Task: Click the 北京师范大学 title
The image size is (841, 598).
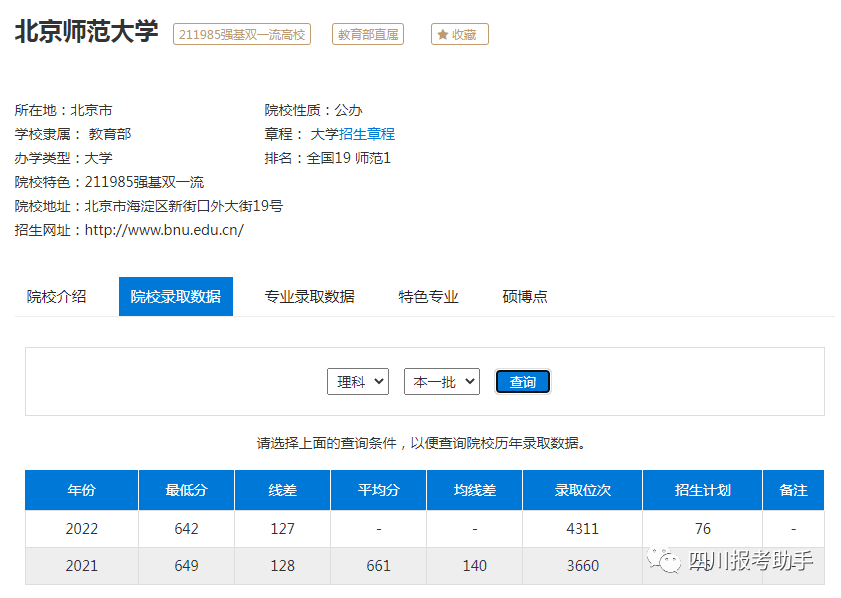Action: pos(86,31)
